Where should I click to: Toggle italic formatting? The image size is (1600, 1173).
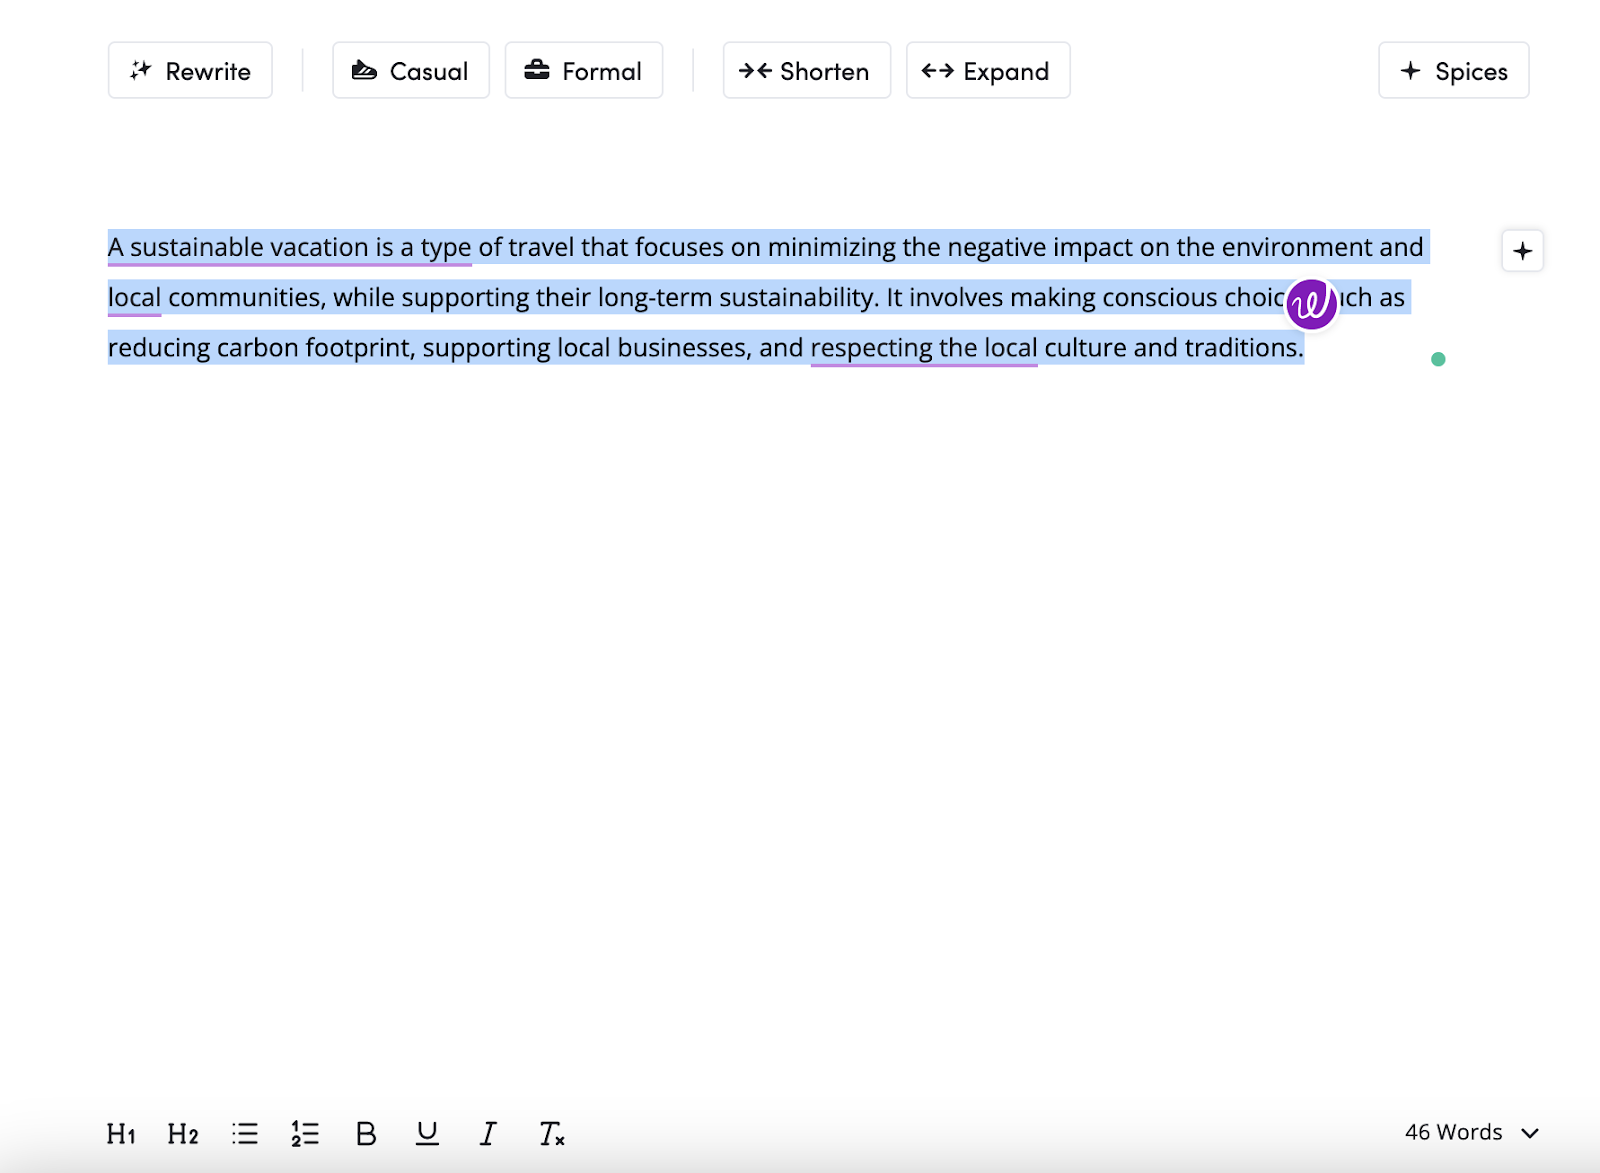(x=488, y=1134)
